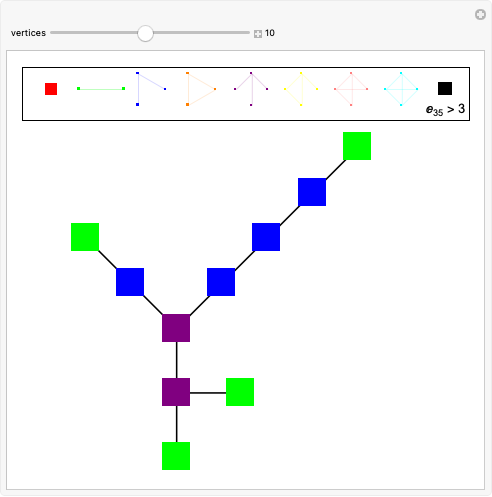Click the green single-edge legend graph
The height and width of the screenshot is (497, 492).
101,89
